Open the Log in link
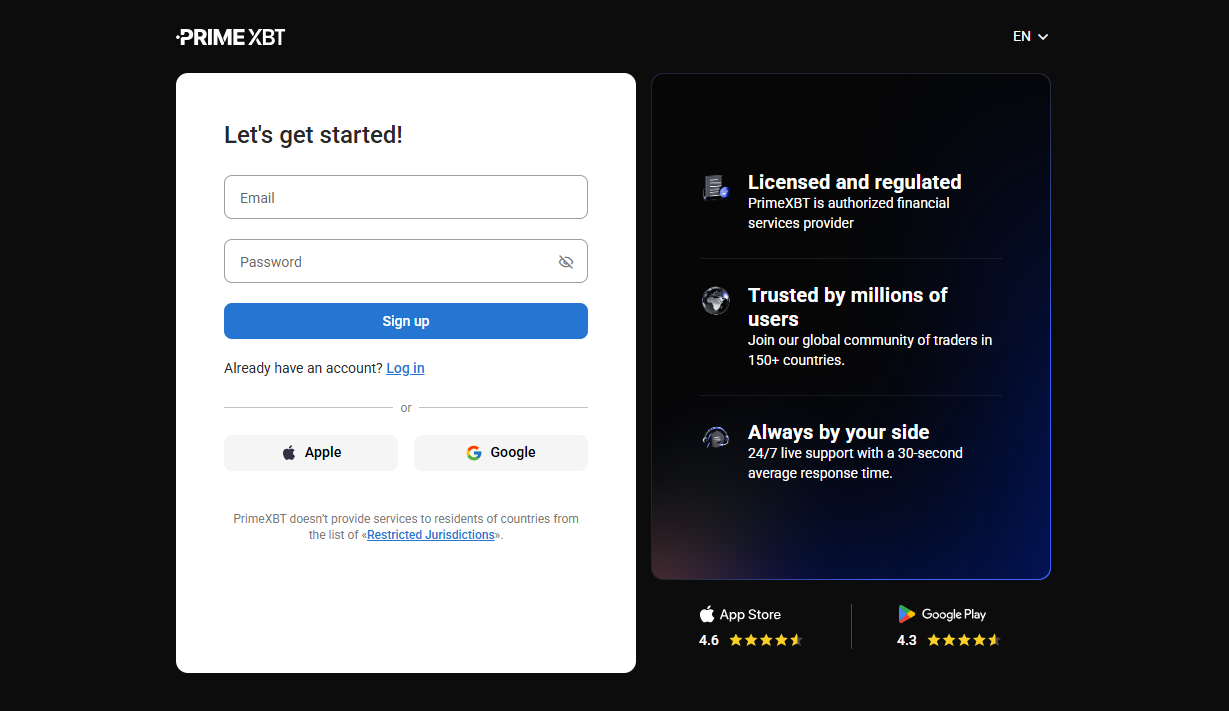The width and height of the screenshot is (1229, 711). click(405, 368)
